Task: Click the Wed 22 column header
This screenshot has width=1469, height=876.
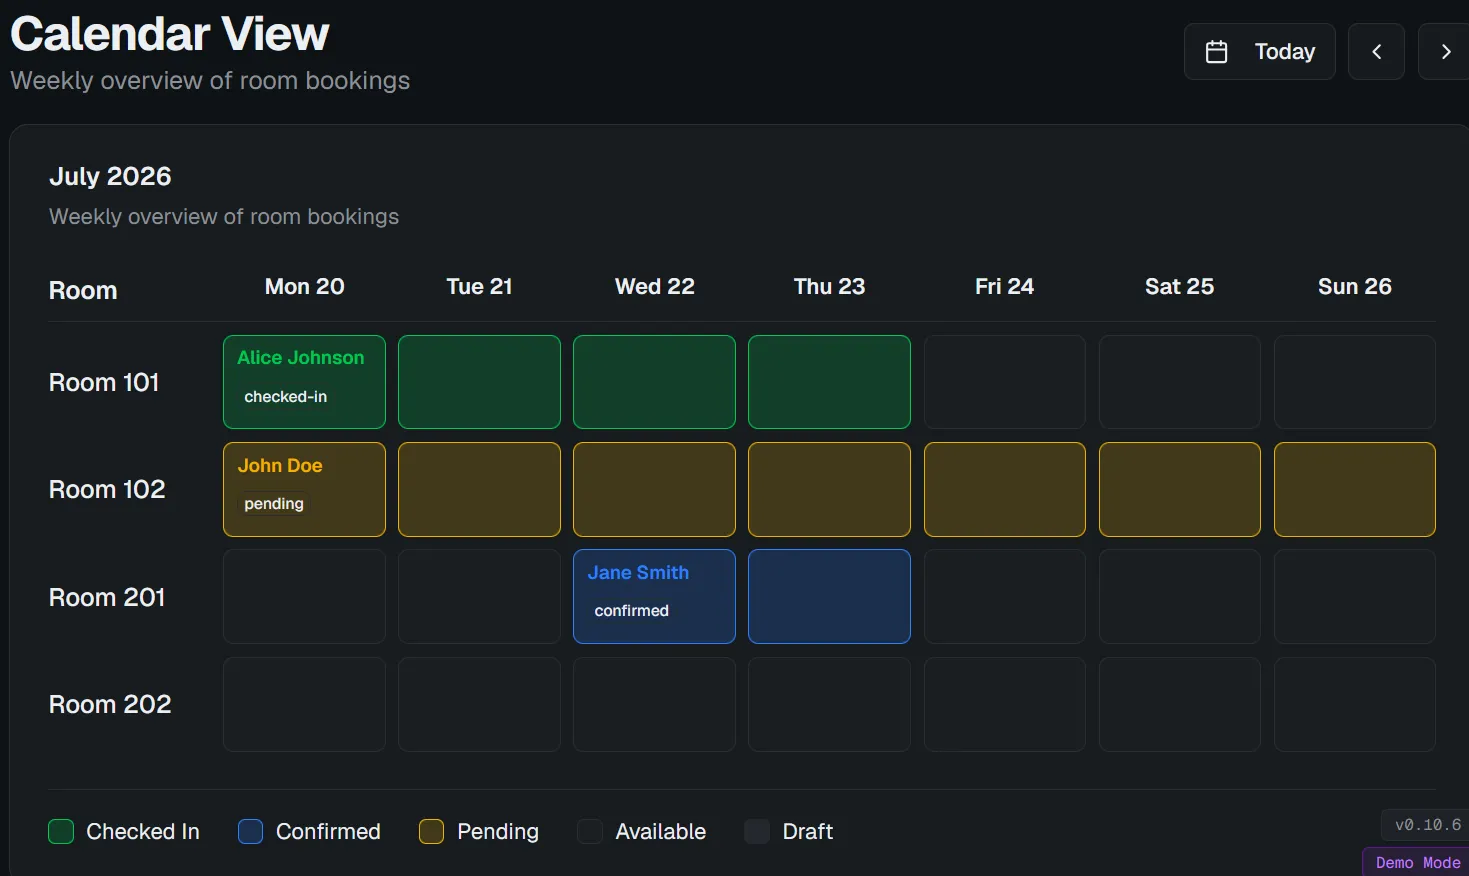Action: tap(654, 286)
